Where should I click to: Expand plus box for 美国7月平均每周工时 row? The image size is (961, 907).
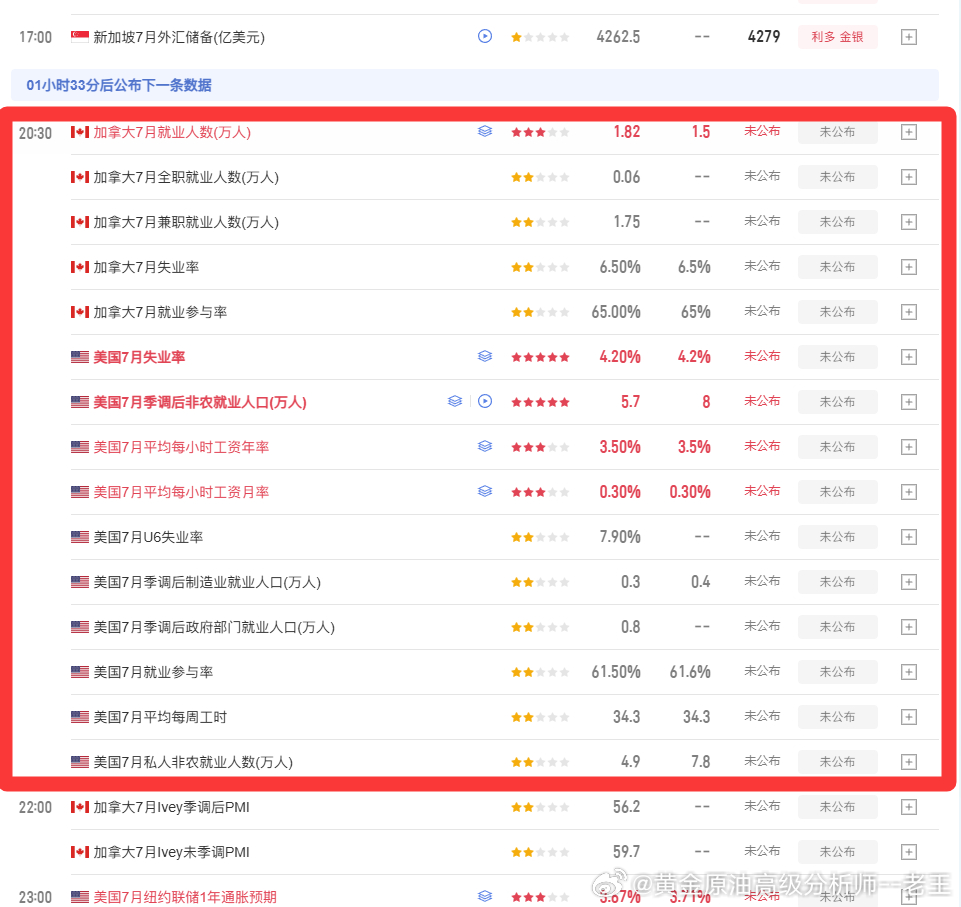pyautogui.click(x=909, y=717)
